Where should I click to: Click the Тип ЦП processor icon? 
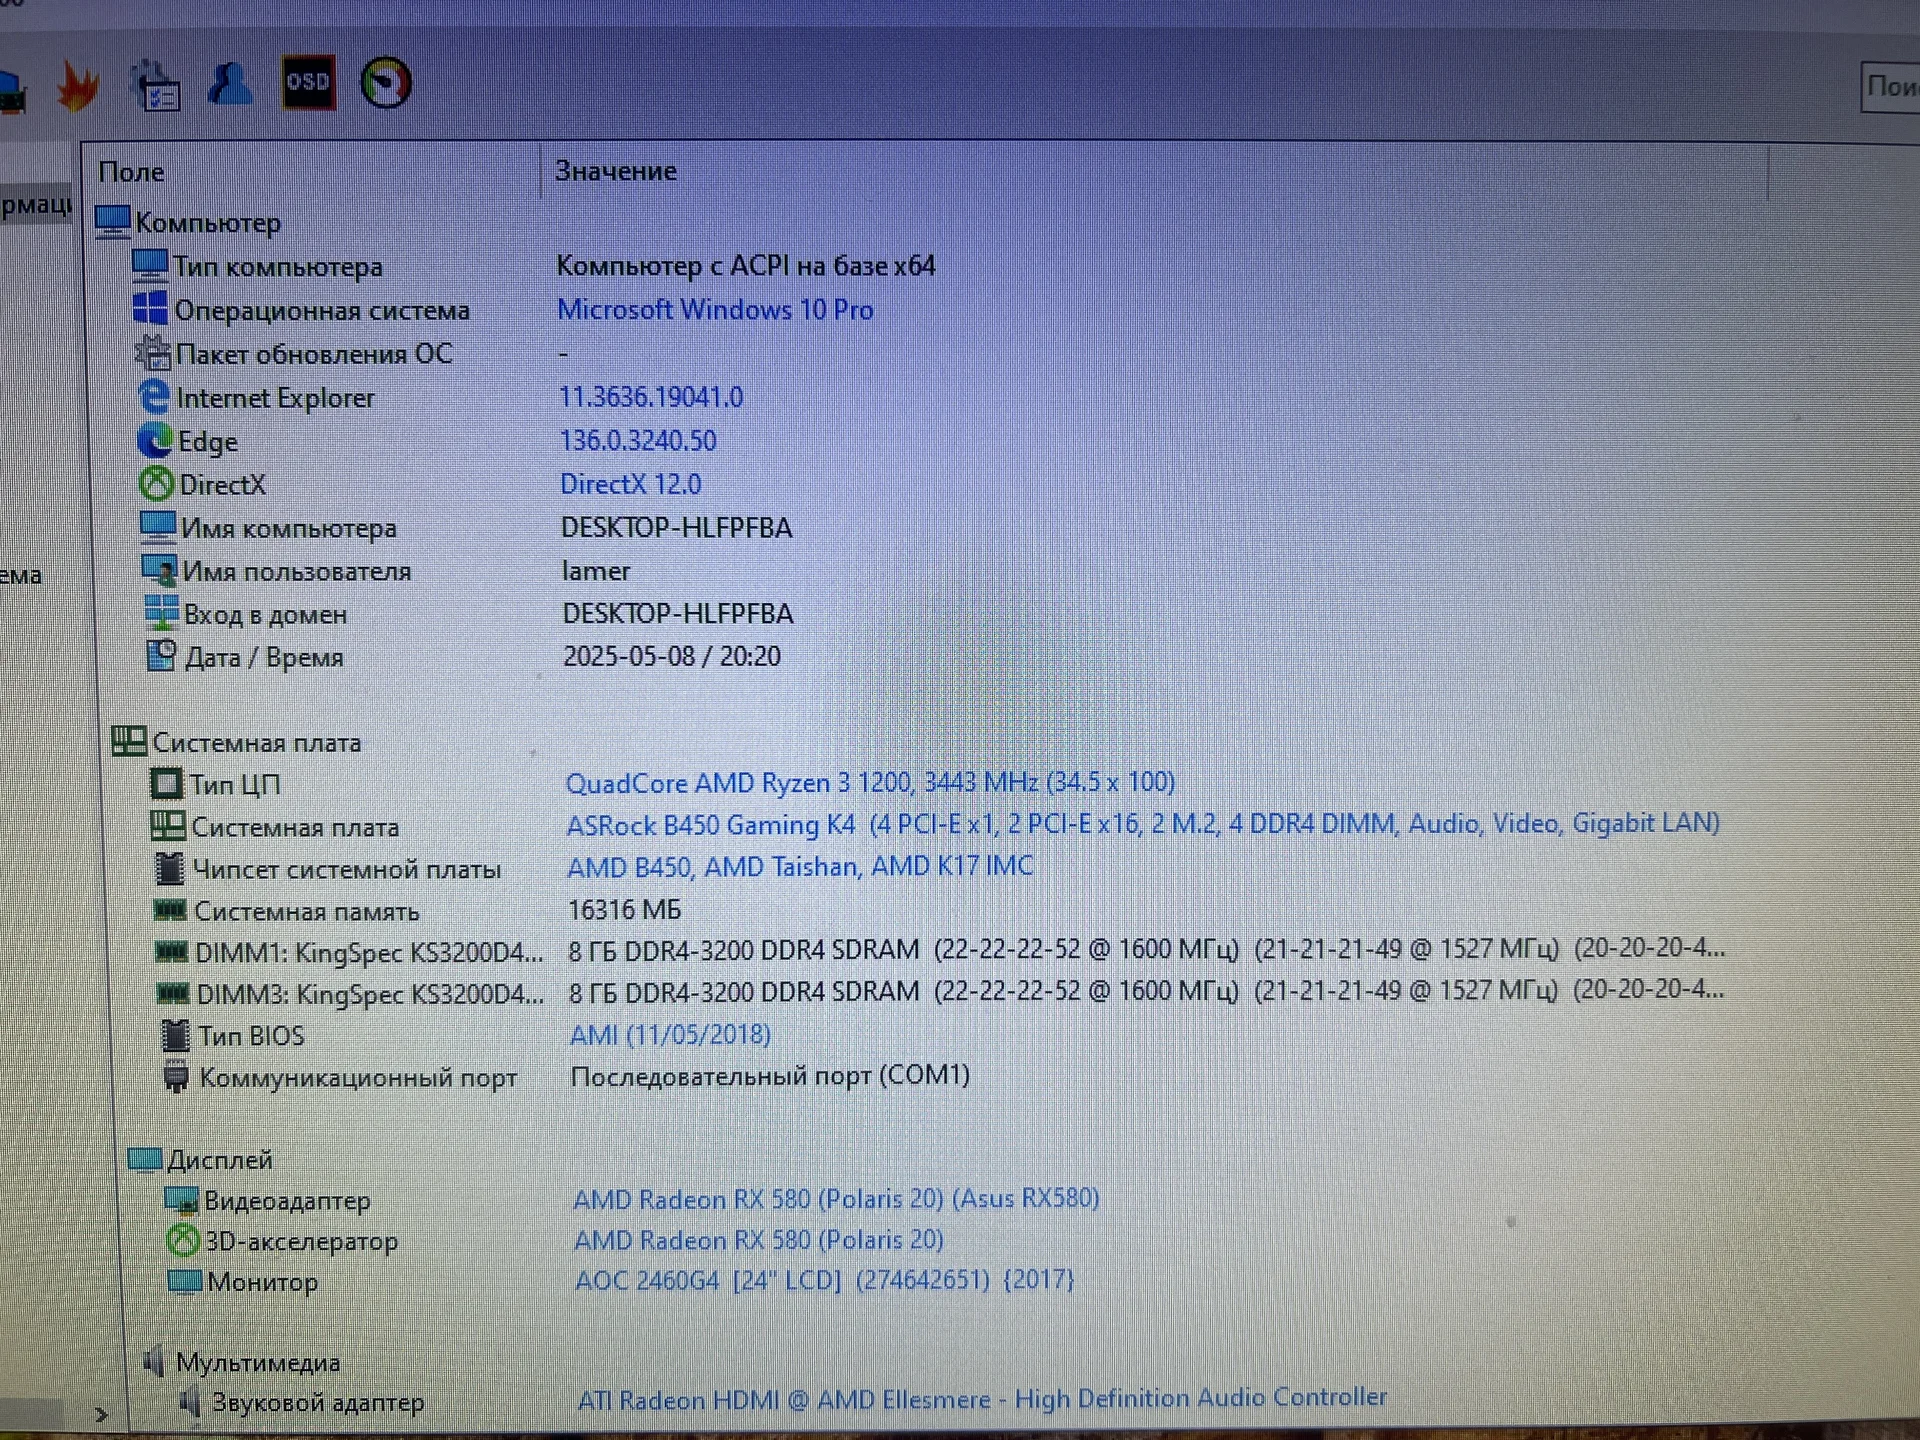(x=166, y=783)
